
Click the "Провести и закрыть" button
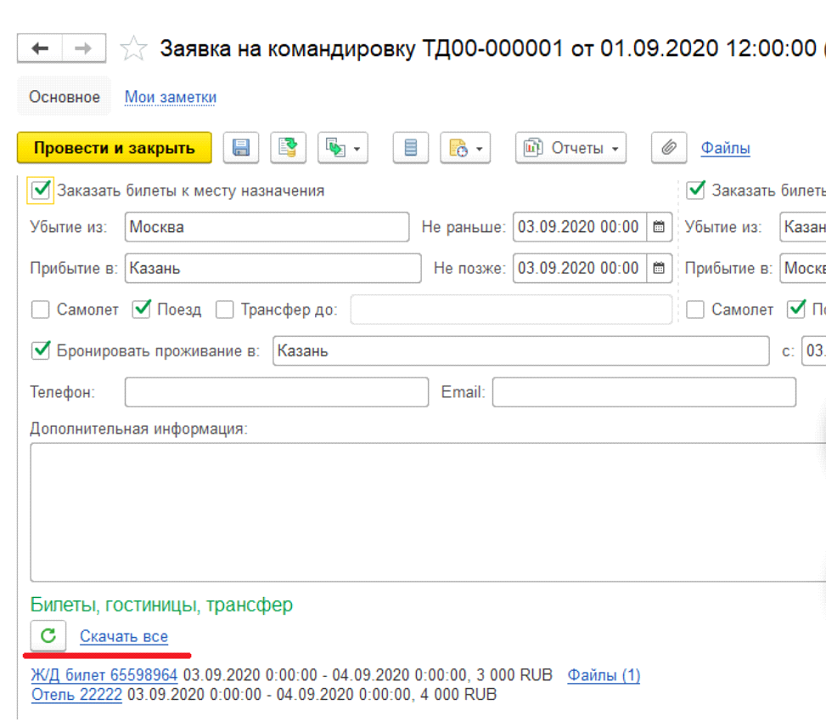114,148
